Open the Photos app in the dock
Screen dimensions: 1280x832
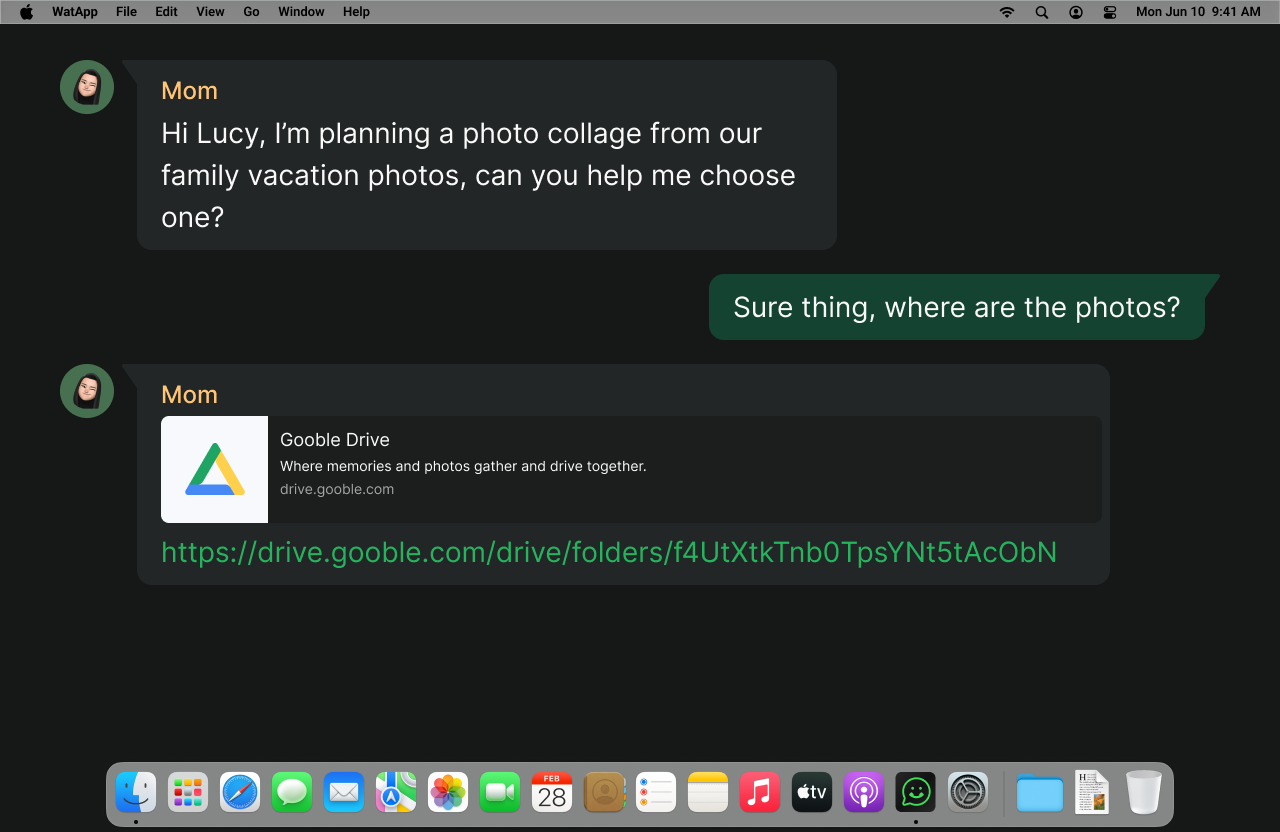pos(448,793)
